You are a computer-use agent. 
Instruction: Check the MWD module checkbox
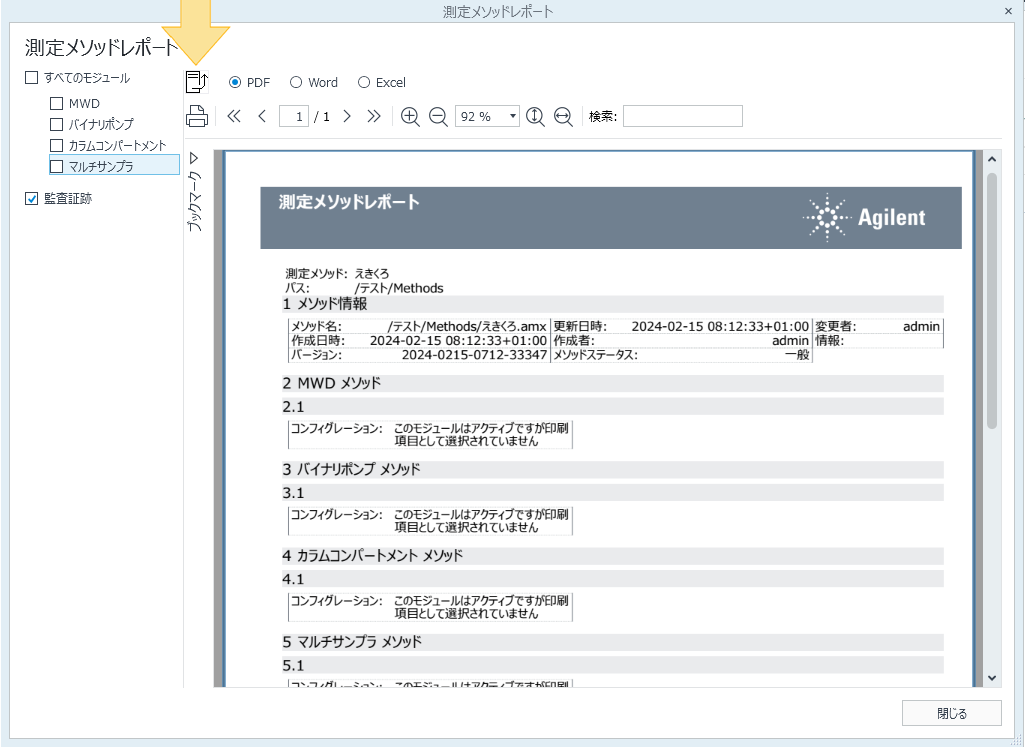57,103
